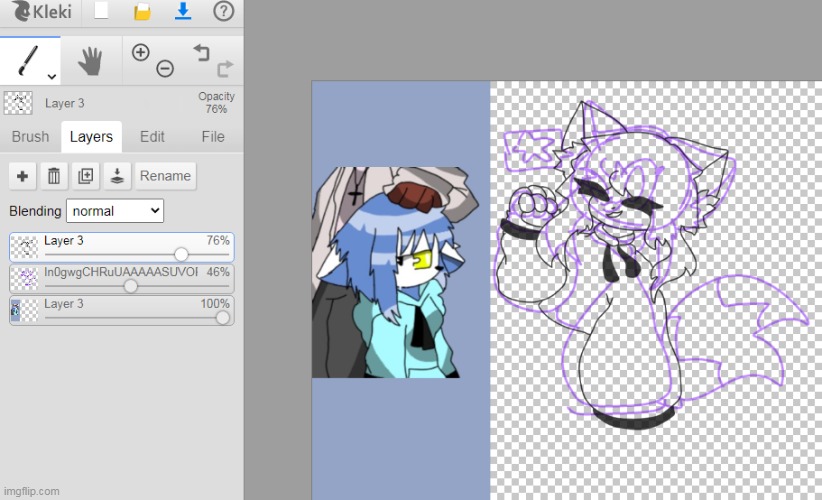Select the Brush tool
Screen dimensions: 822x500
click(x=30, y=60)
